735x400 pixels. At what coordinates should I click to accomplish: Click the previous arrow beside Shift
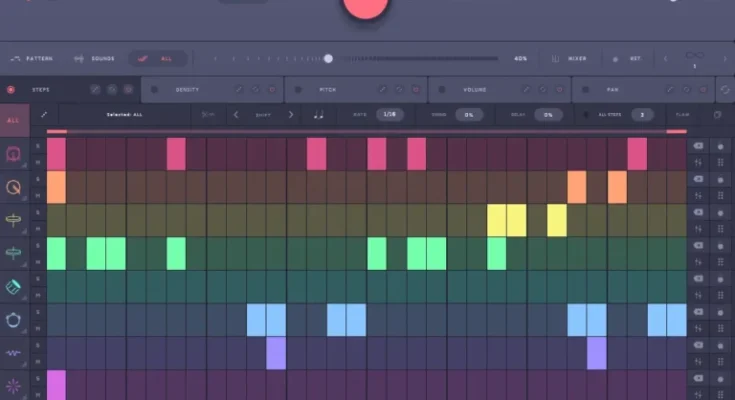tap(236, 115)
